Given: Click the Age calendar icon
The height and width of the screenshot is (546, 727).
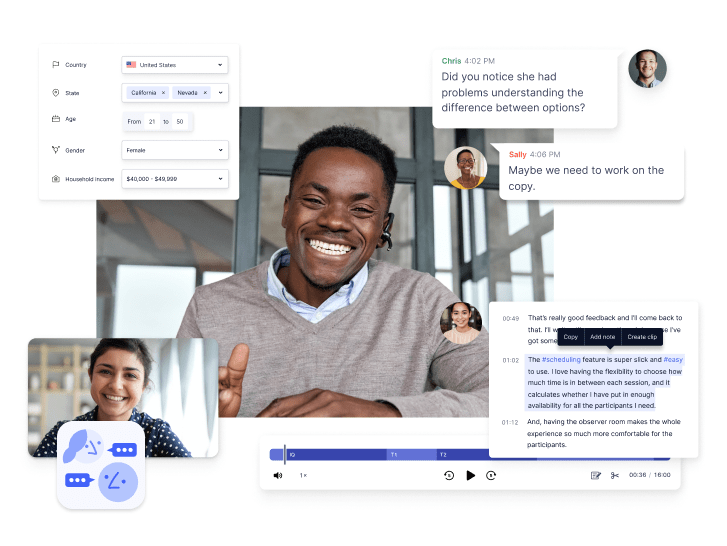Looking at the screenshot, I should (56, 119).
